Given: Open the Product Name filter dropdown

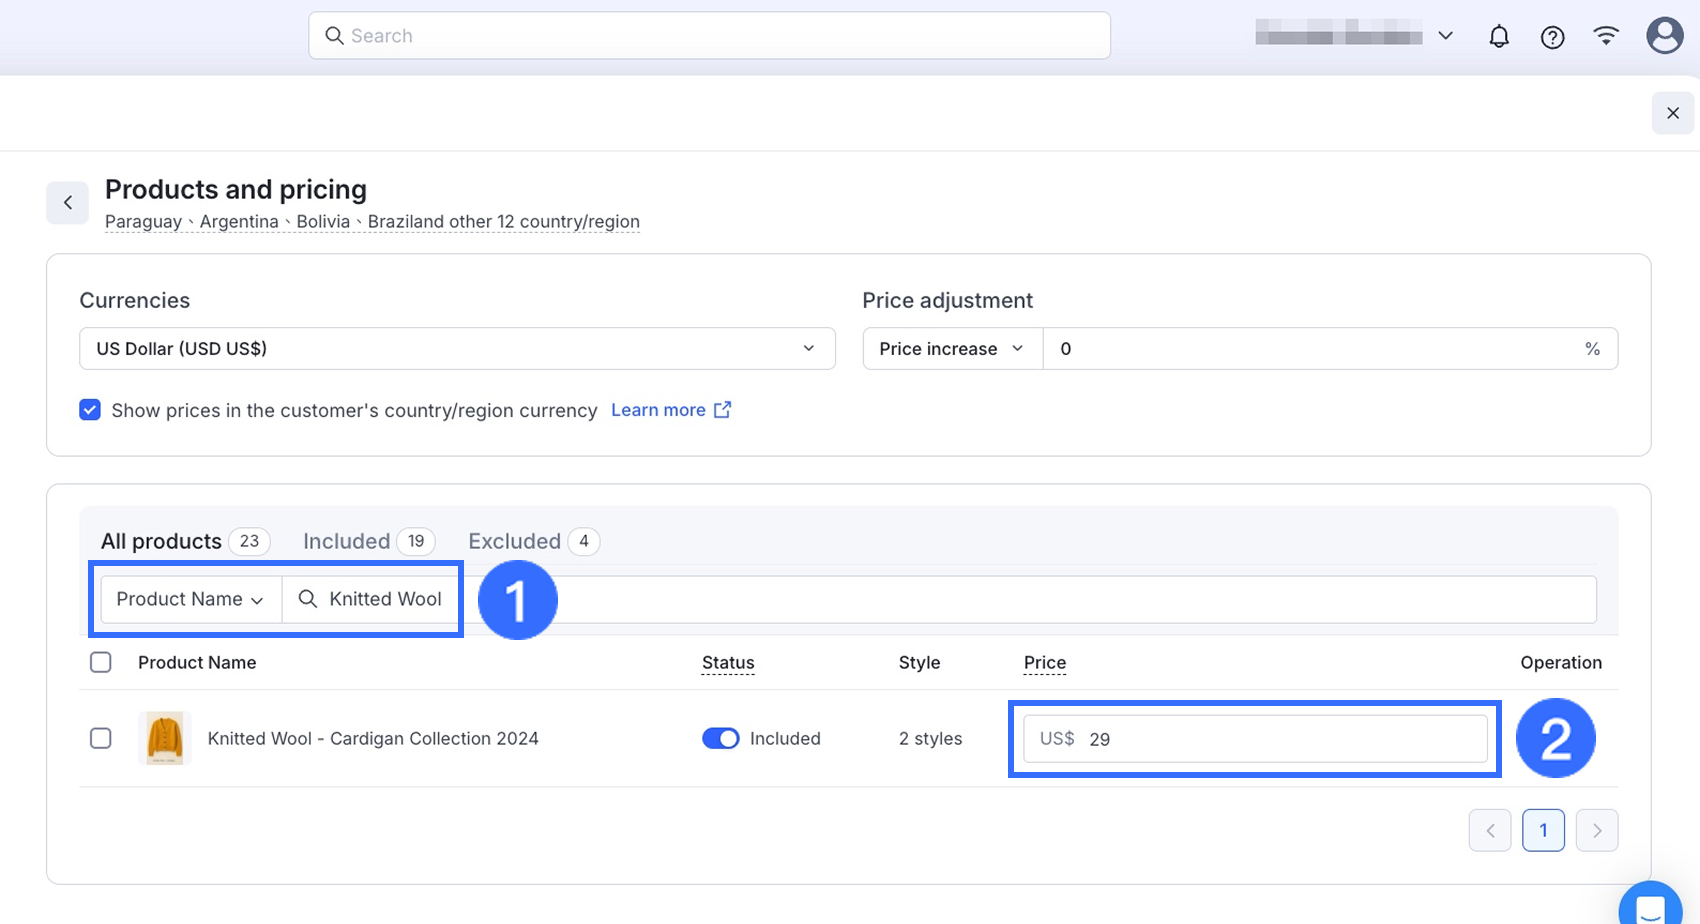Looking at the screenshot, I should point(190,599).
